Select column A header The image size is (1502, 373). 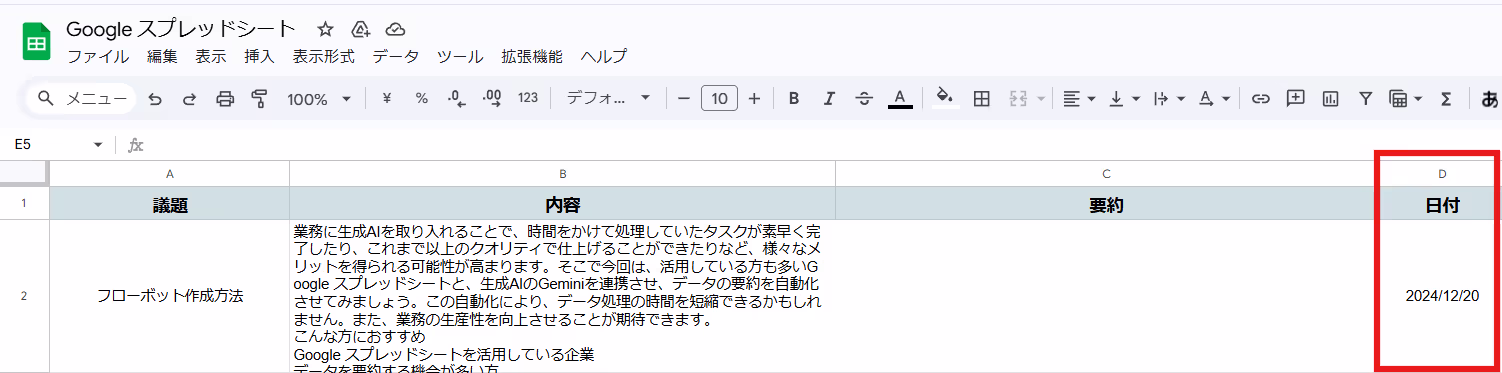[x=169, y=174]
